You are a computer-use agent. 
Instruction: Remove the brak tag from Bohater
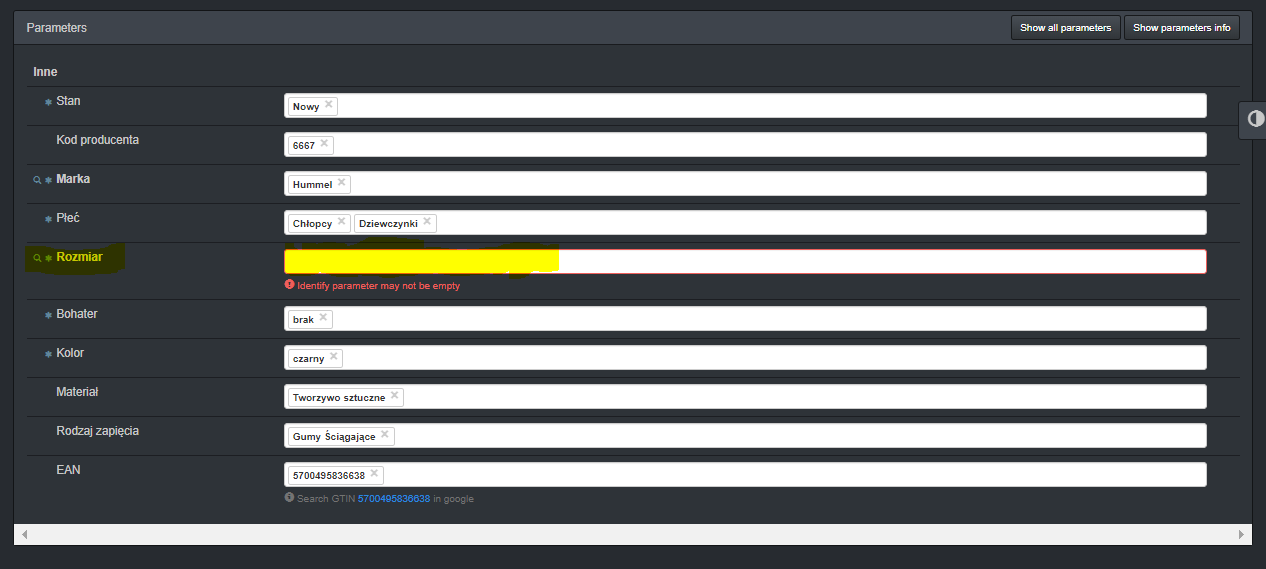pos(323,318)
